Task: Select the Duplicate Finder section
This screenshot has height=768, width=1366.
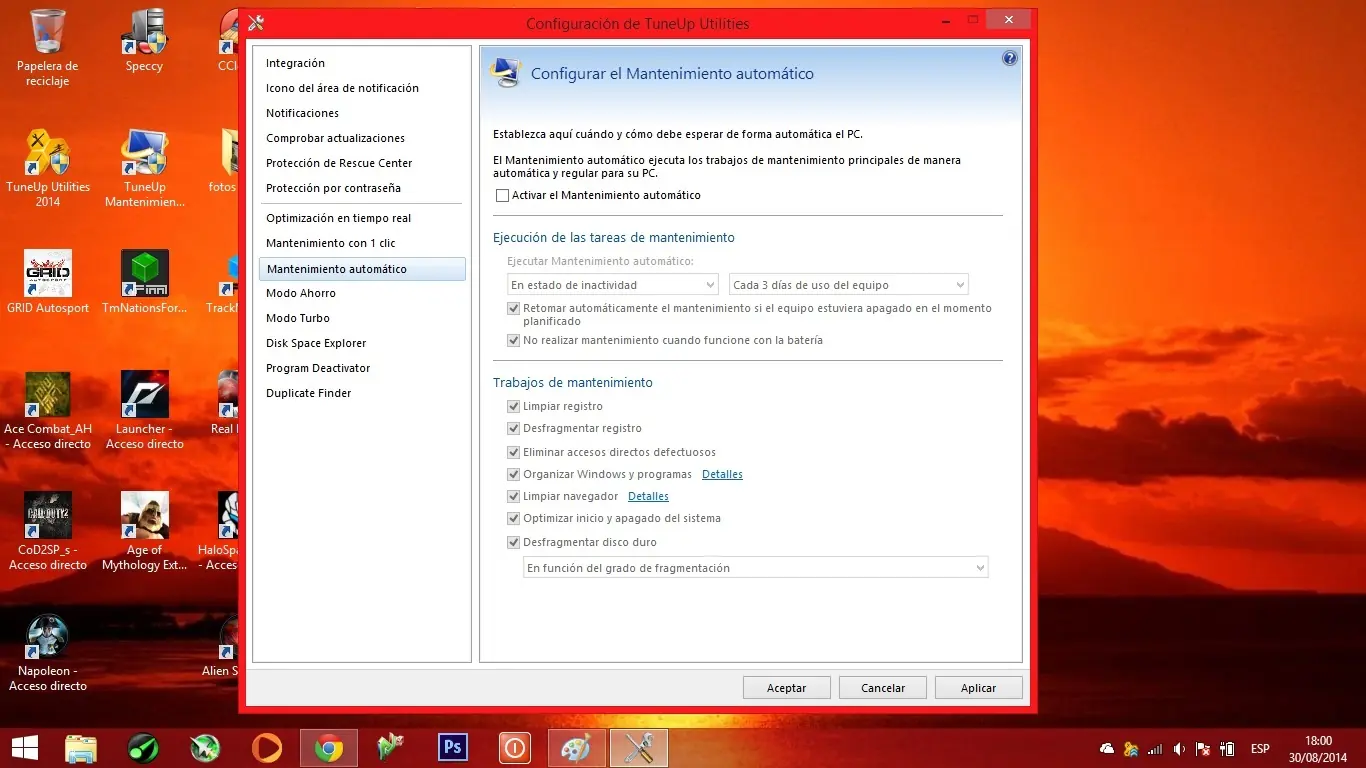Action: [308, 394]
